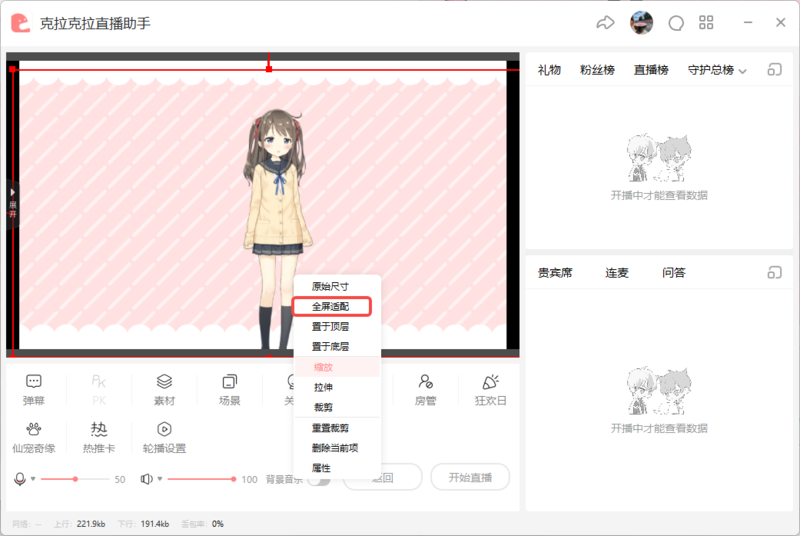
Task: Mute the speaker volume icon
Action: point(146,479)
